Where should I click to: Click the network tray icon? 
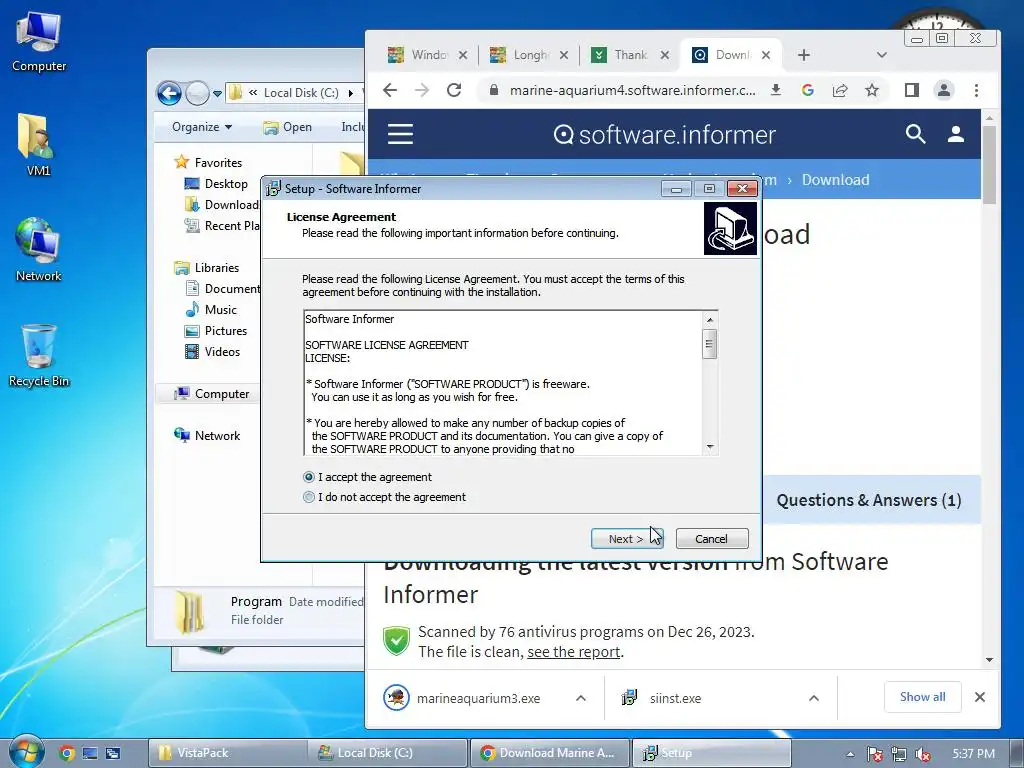coord(899,754)
